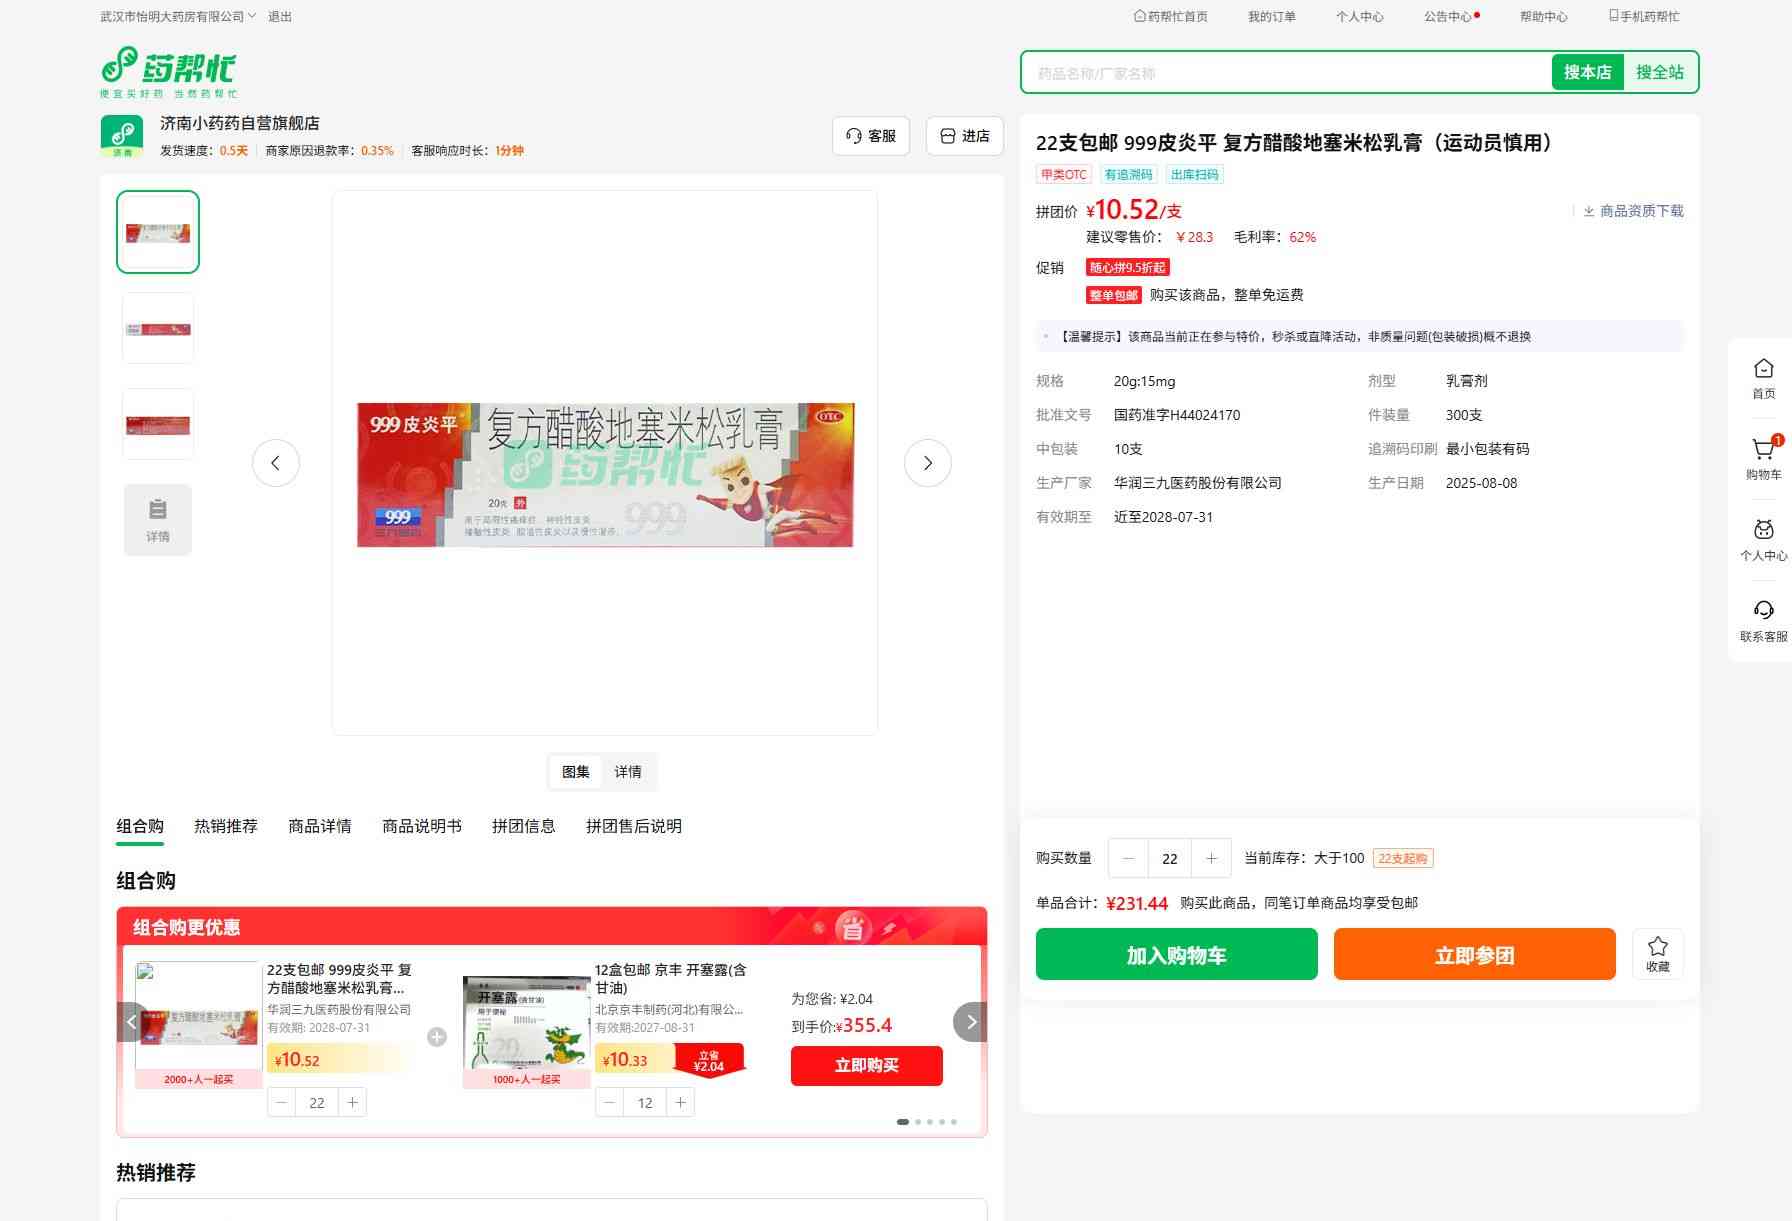Contact customer service via sidebar headset icon
The image size is (1792, 1221).
pos(1763,620)
